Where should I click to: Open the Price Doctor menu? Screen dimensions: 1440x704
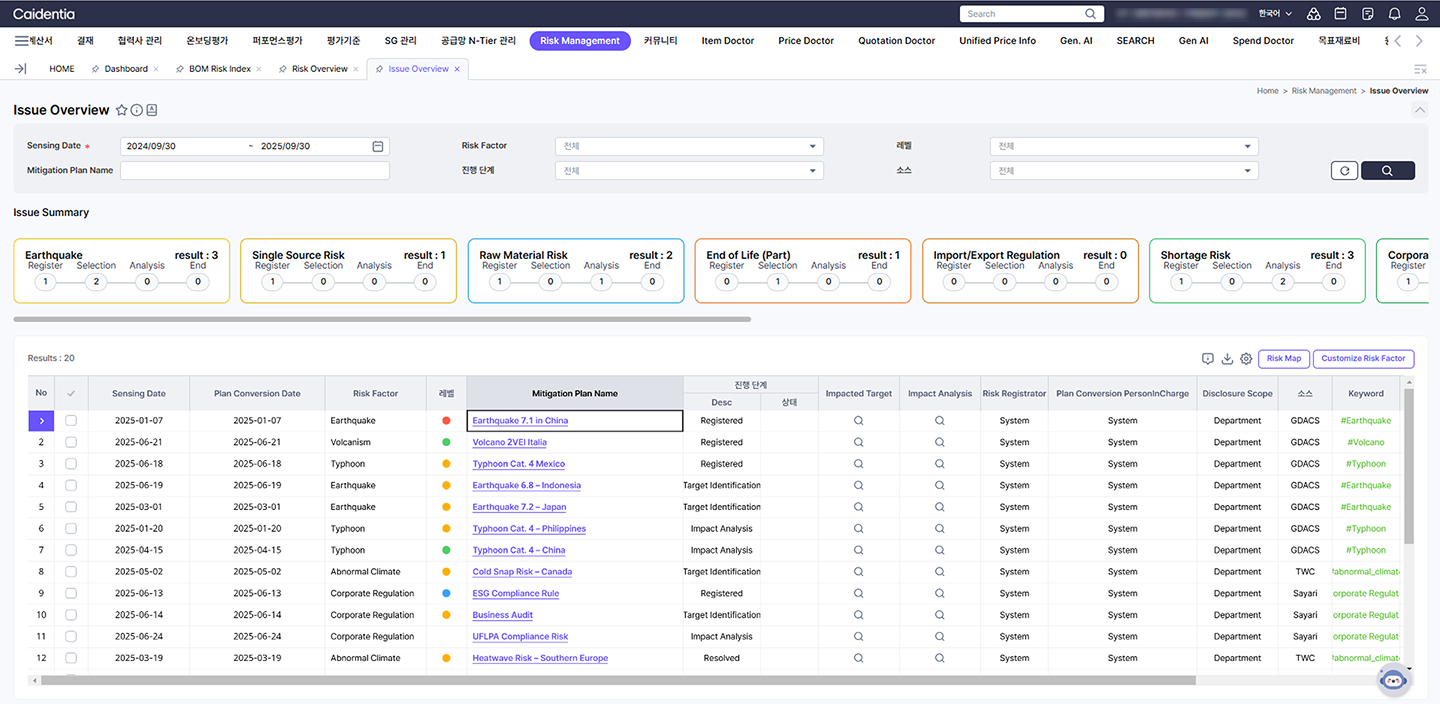point(805,41)
